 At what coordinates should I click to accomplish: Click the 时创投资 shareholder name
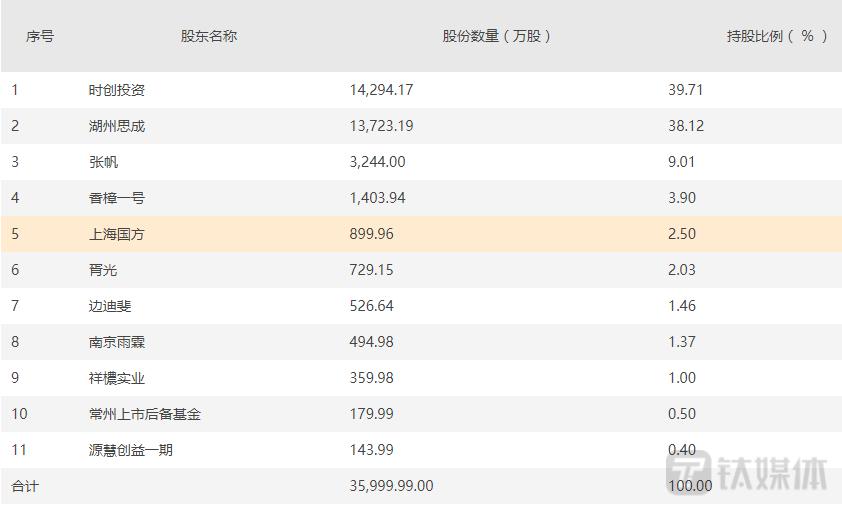coord(117,90)
